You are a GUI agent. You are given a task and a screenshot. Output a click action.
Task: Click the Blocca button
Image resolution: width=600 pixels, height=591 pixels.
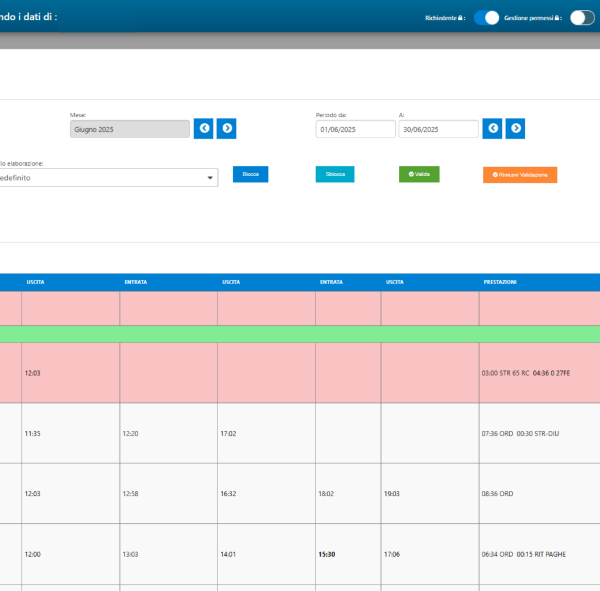coord(251,174)
